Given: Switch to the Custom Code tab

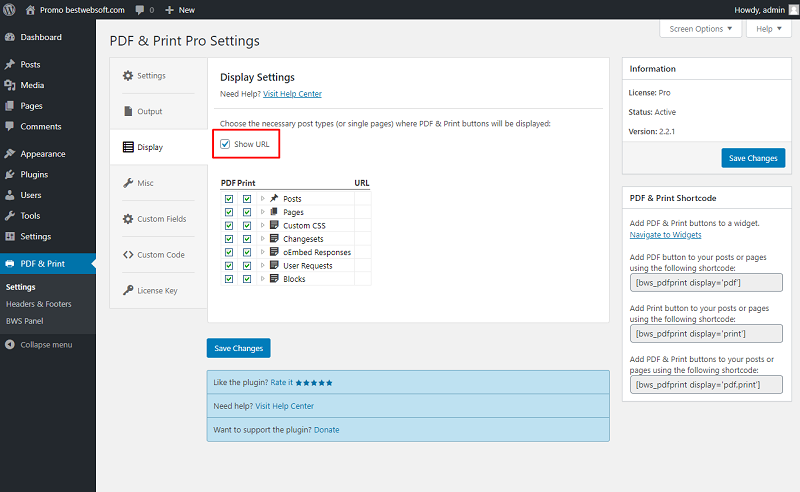Looking at the screenshot, I should tap(159, 255).
